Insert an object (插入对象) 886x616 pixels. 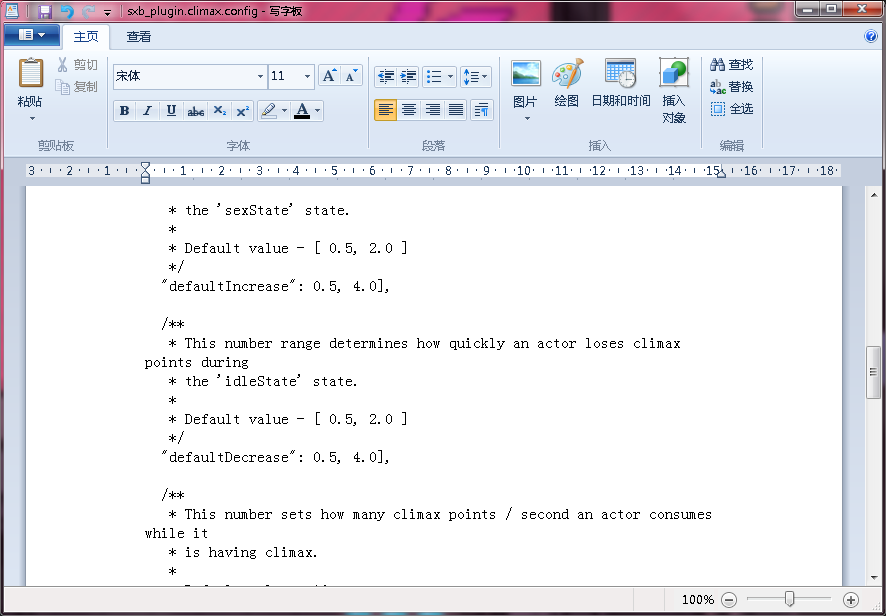pyautogui.click(x=674, y=90)
